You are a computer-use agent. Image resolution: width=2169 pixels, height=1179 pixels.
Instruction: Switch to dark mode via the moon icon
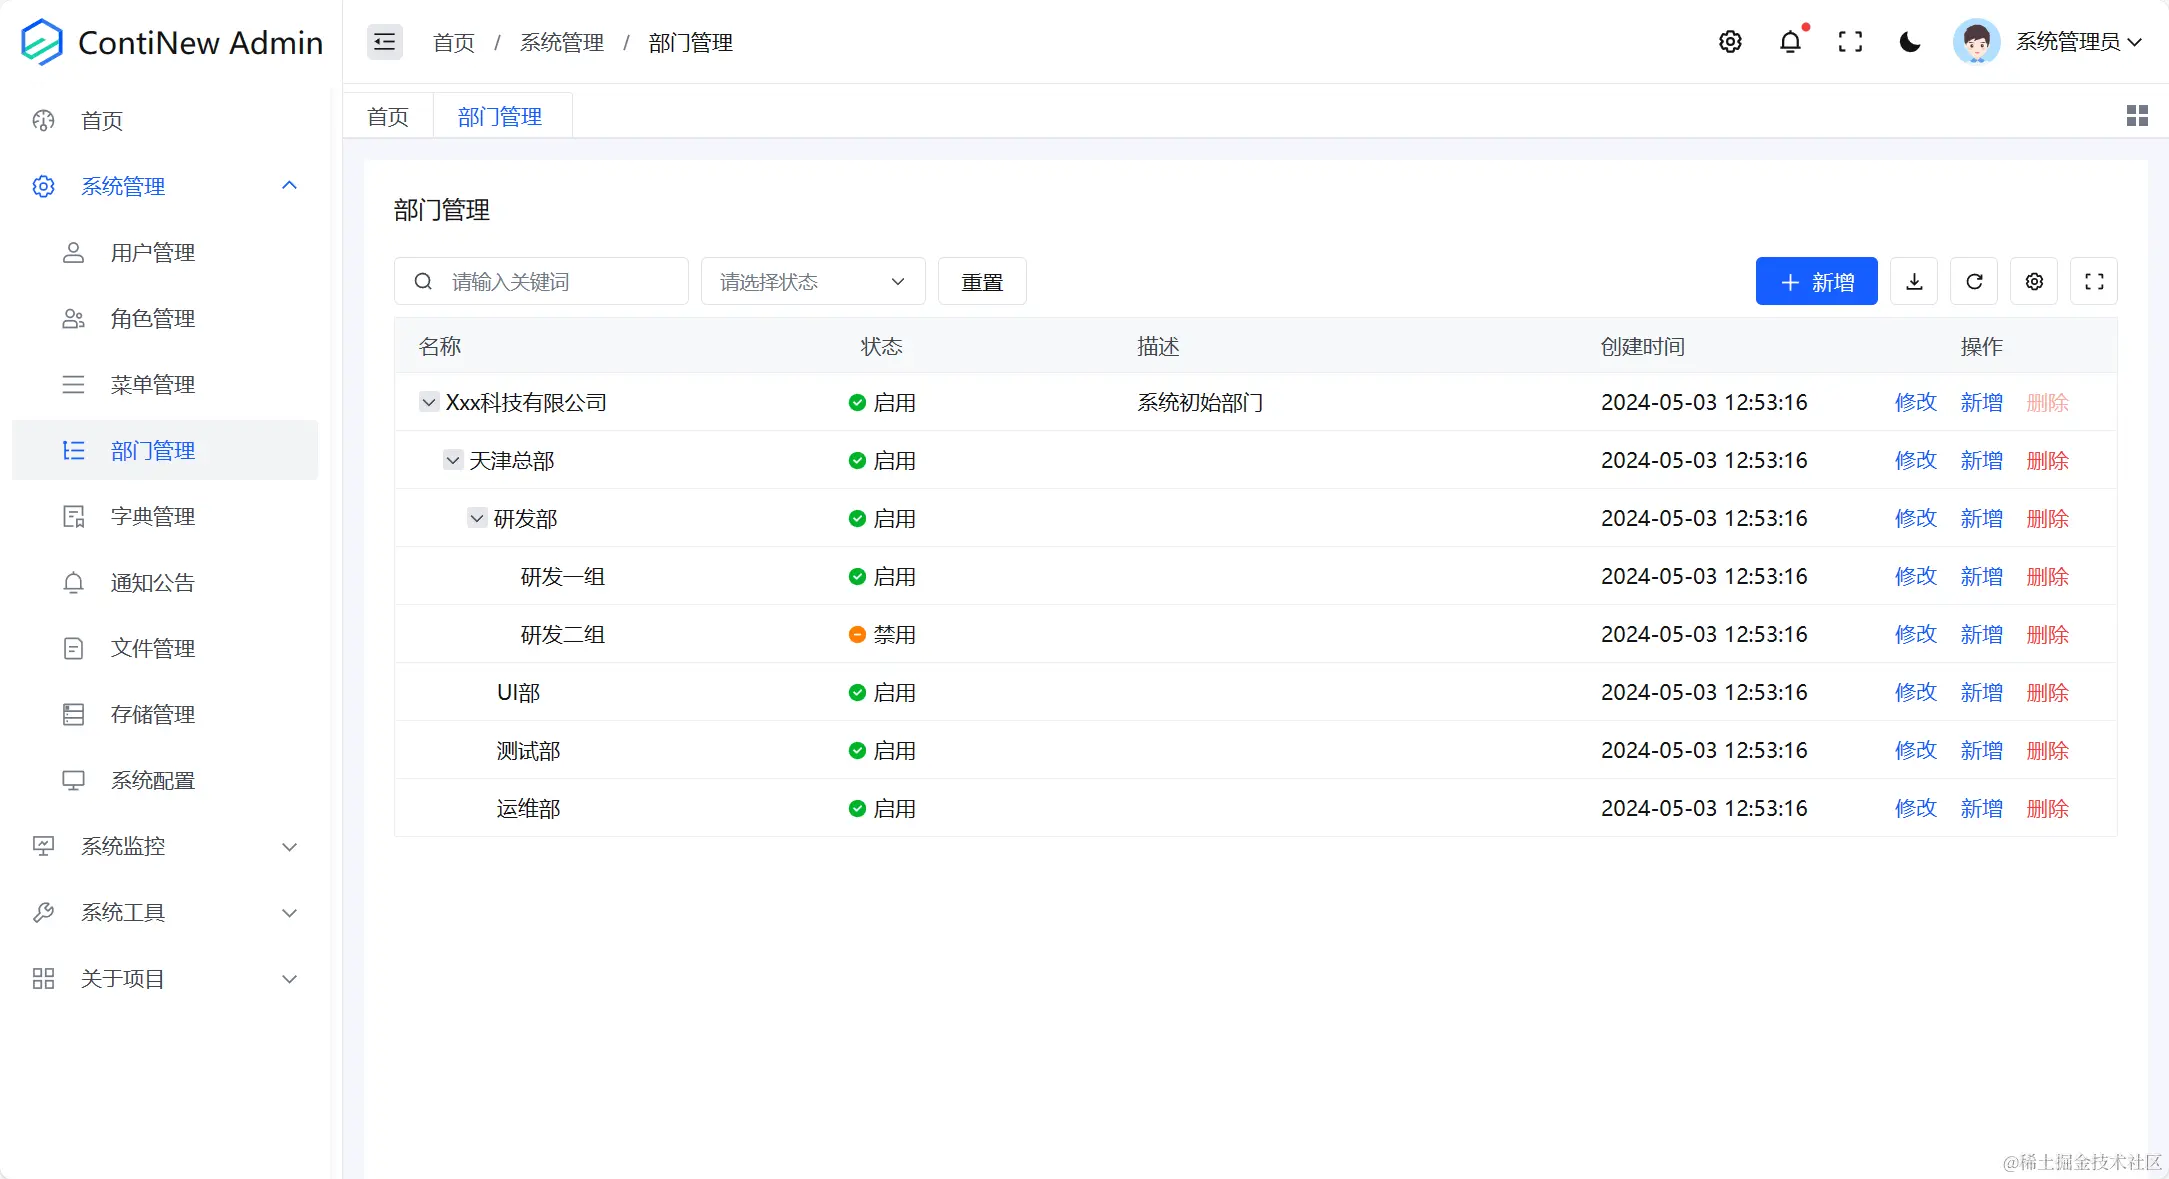1910,42
